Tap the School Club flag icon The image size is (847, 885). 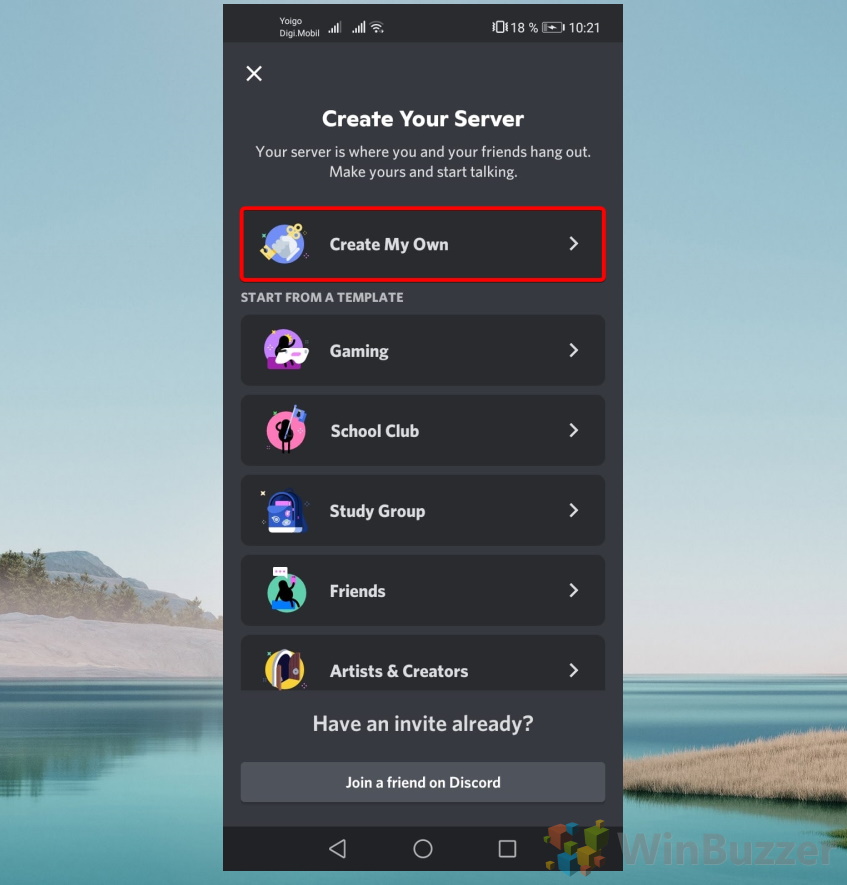tap(286, 430)
